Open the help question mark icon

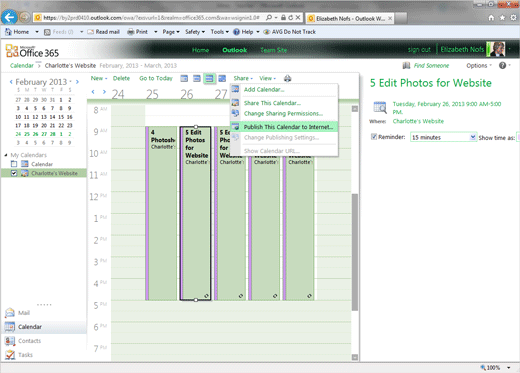(x=502, y=65)
